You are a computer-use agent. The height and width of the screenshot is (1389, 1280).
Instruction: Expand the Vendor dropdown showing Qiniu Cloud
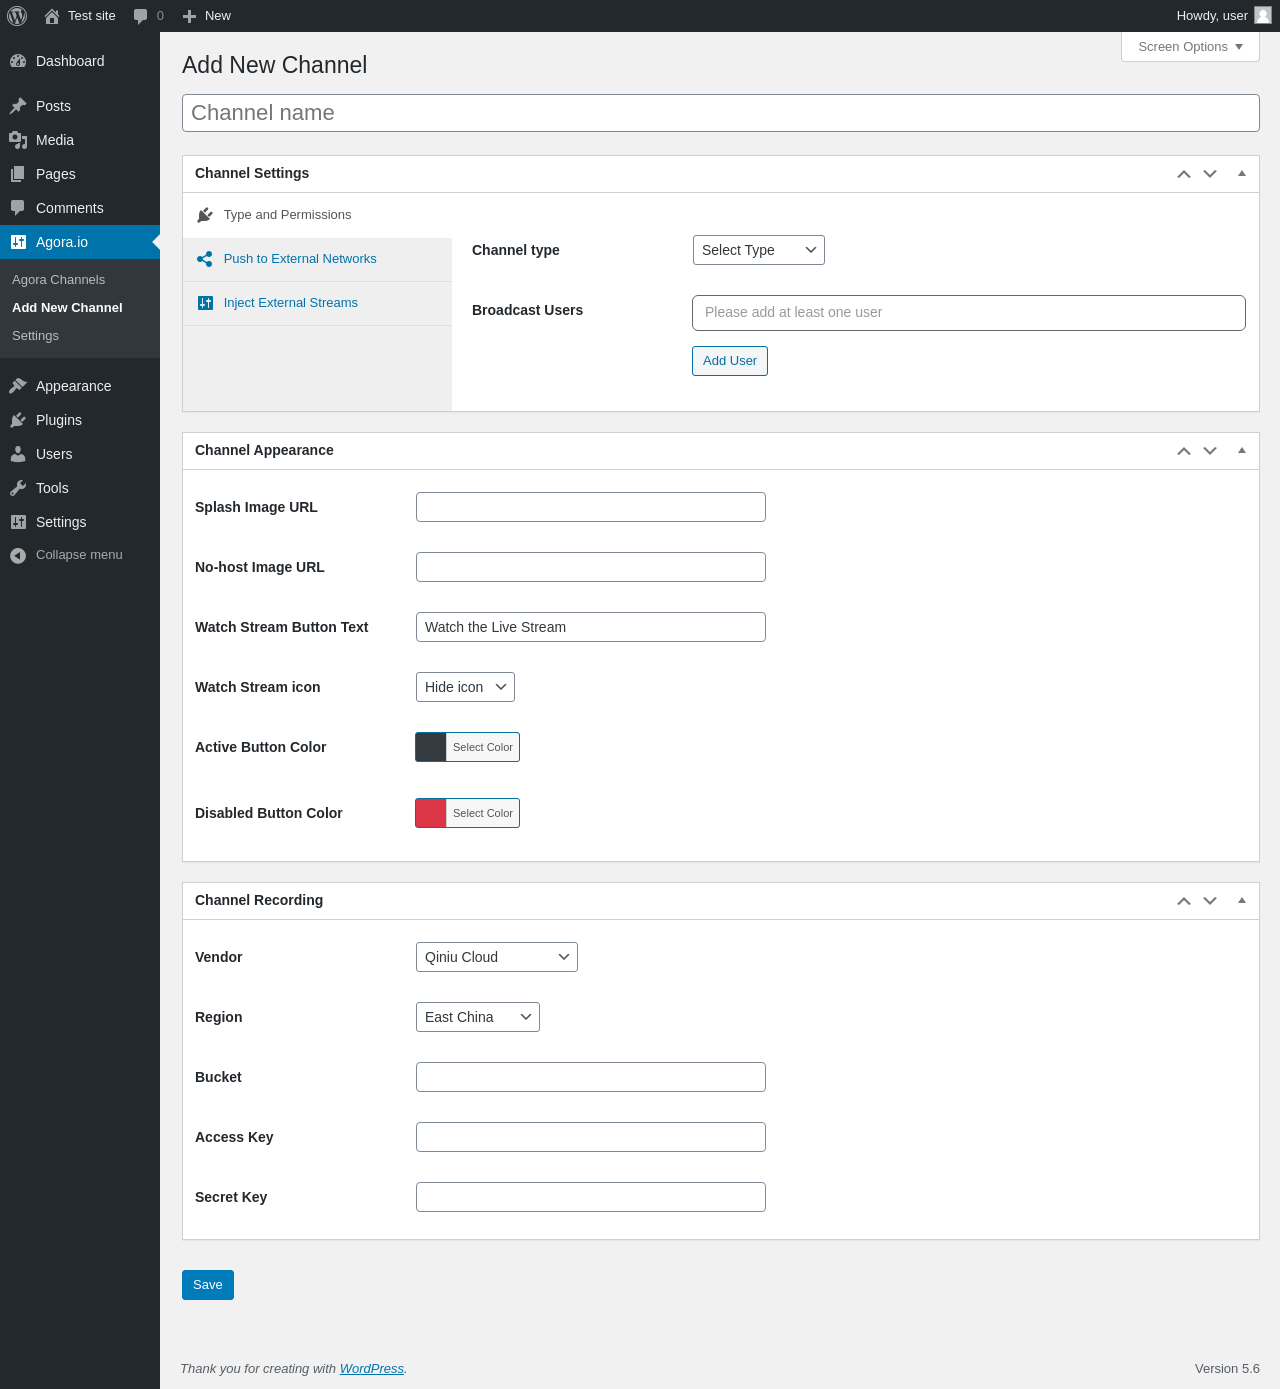[496, 957]
